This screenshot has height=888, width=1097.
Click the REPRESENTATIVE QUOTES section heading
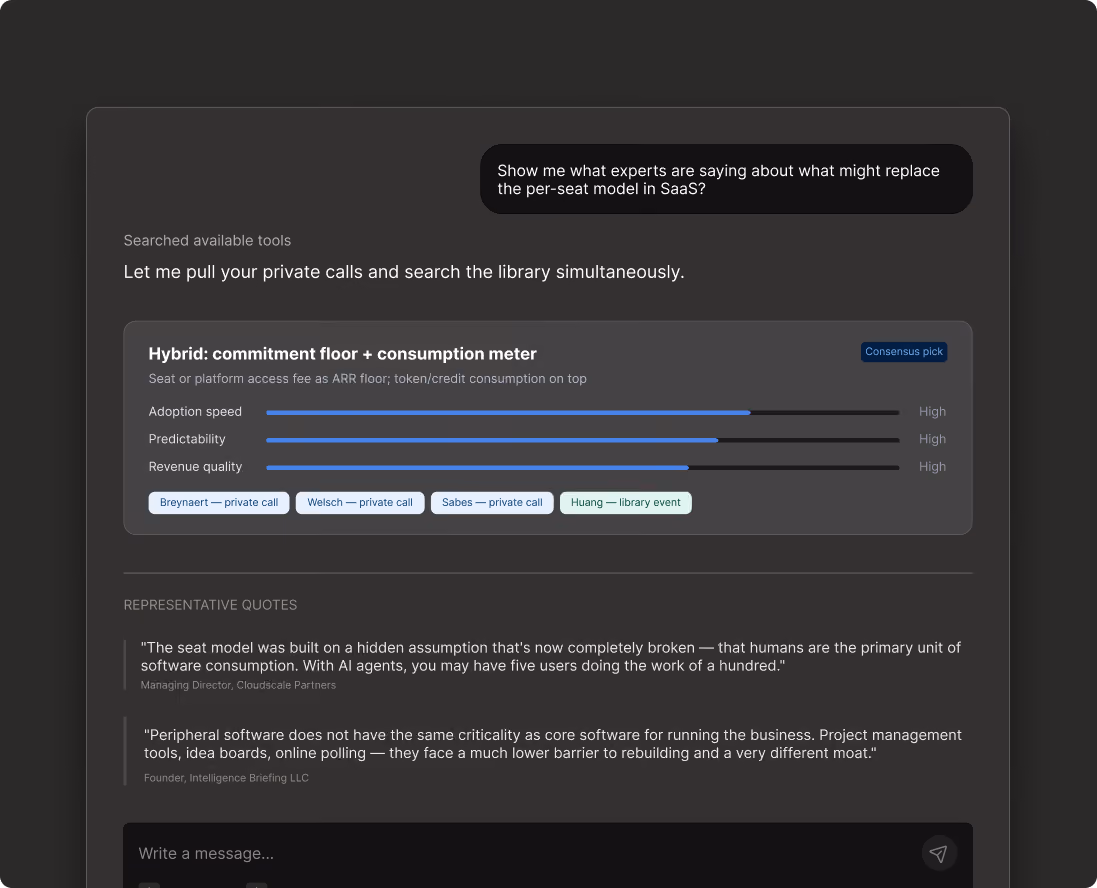coord(210,605)
